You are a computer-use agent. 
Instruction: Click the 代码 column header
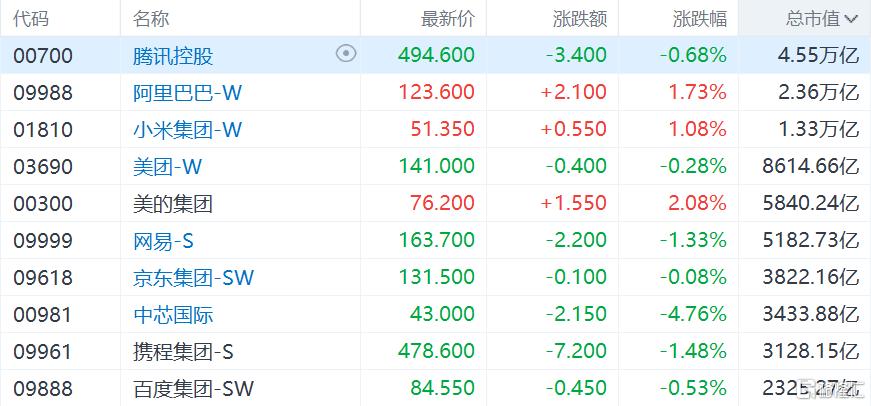32,19
